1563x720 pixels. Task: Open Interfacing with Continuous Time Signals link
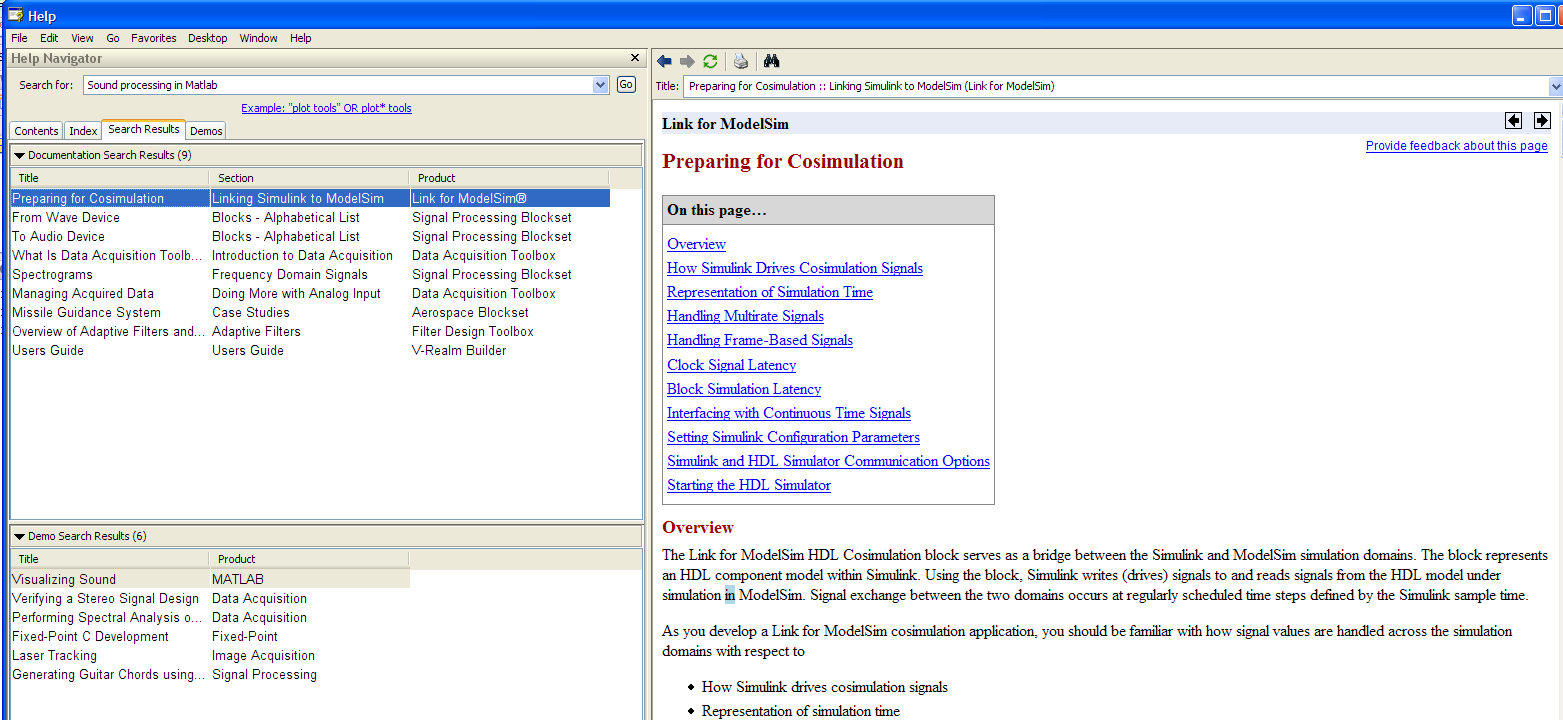789,413
